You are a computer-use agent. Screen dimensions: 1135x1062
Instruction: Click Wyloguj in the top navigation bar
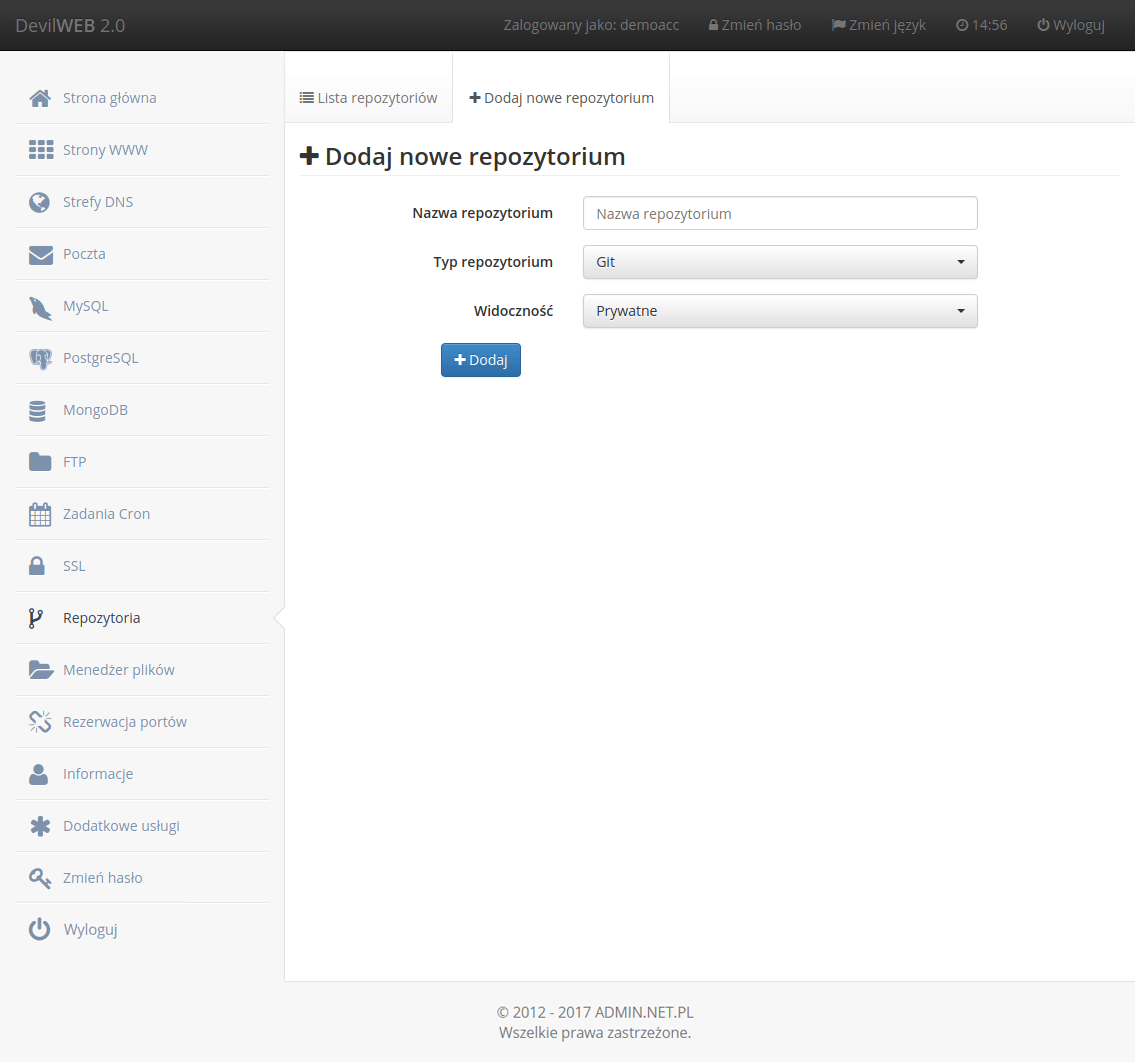pyautogui.click(x=1070, y=25)
